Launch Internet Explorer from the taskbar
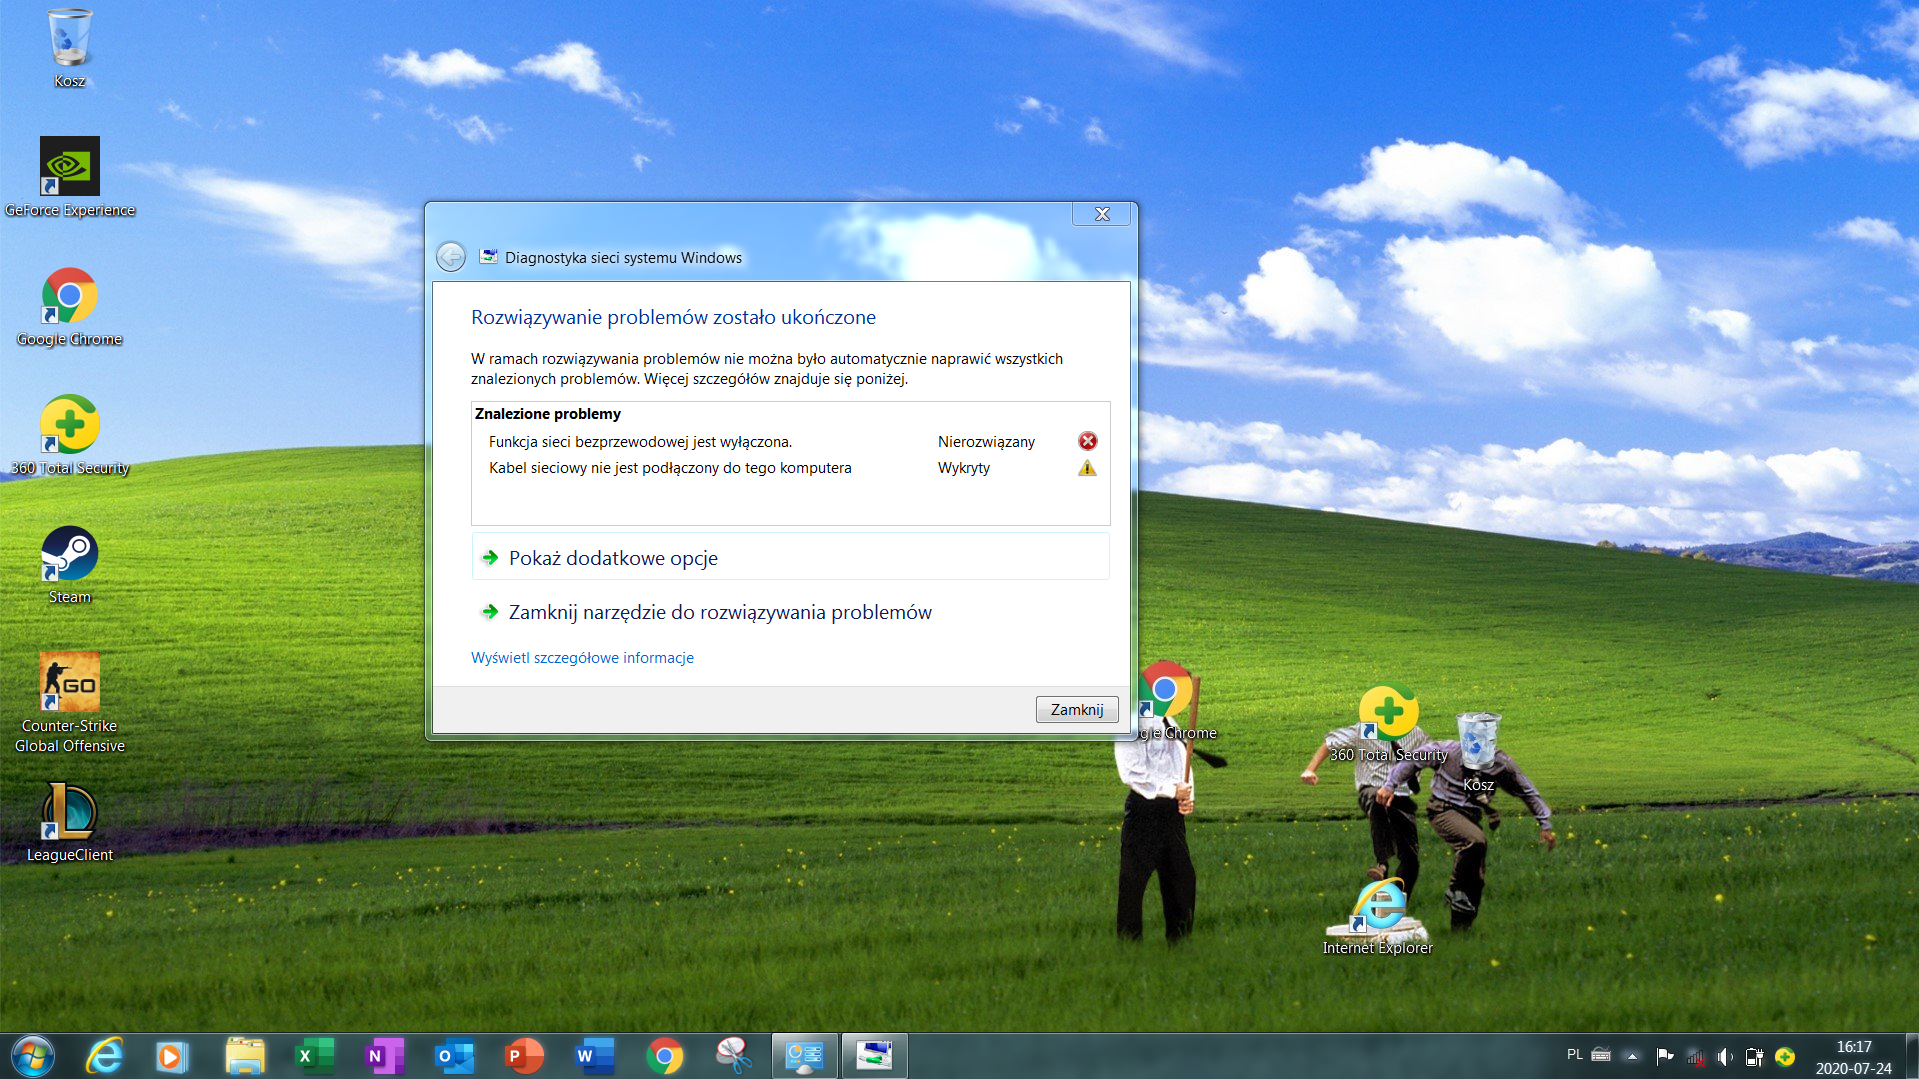This screenshot has height=1079, width=1919. point(104,1056)
